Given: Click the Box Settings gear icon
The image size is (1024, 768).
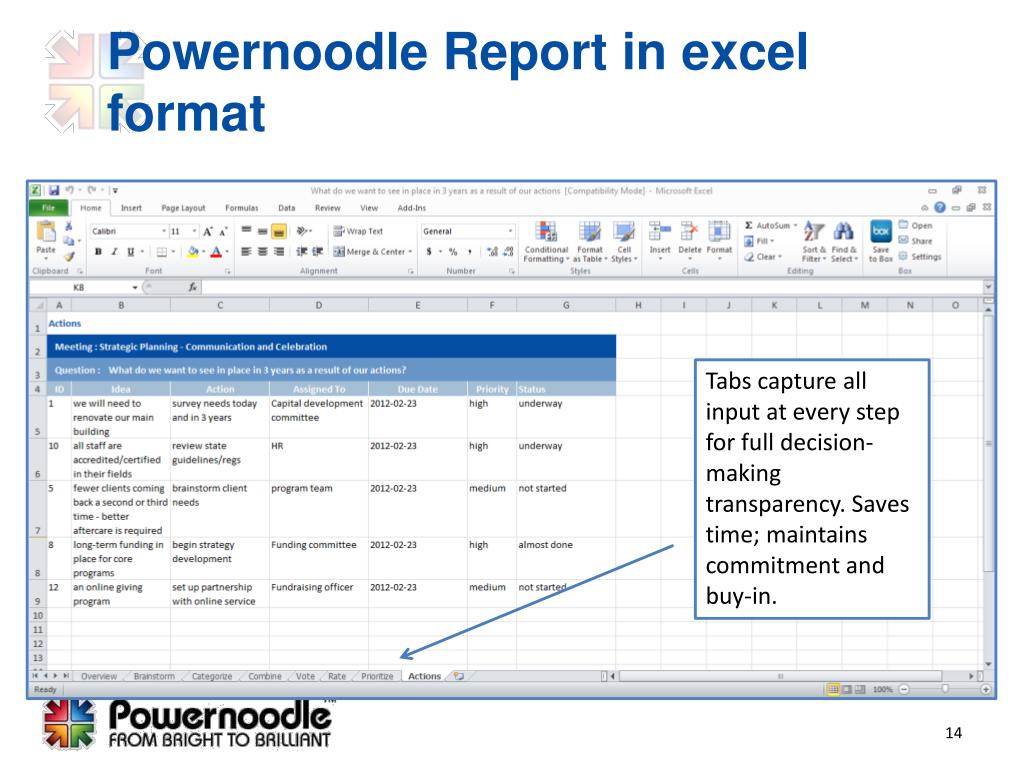Looking at the screenshot, I should pos(903,257).
